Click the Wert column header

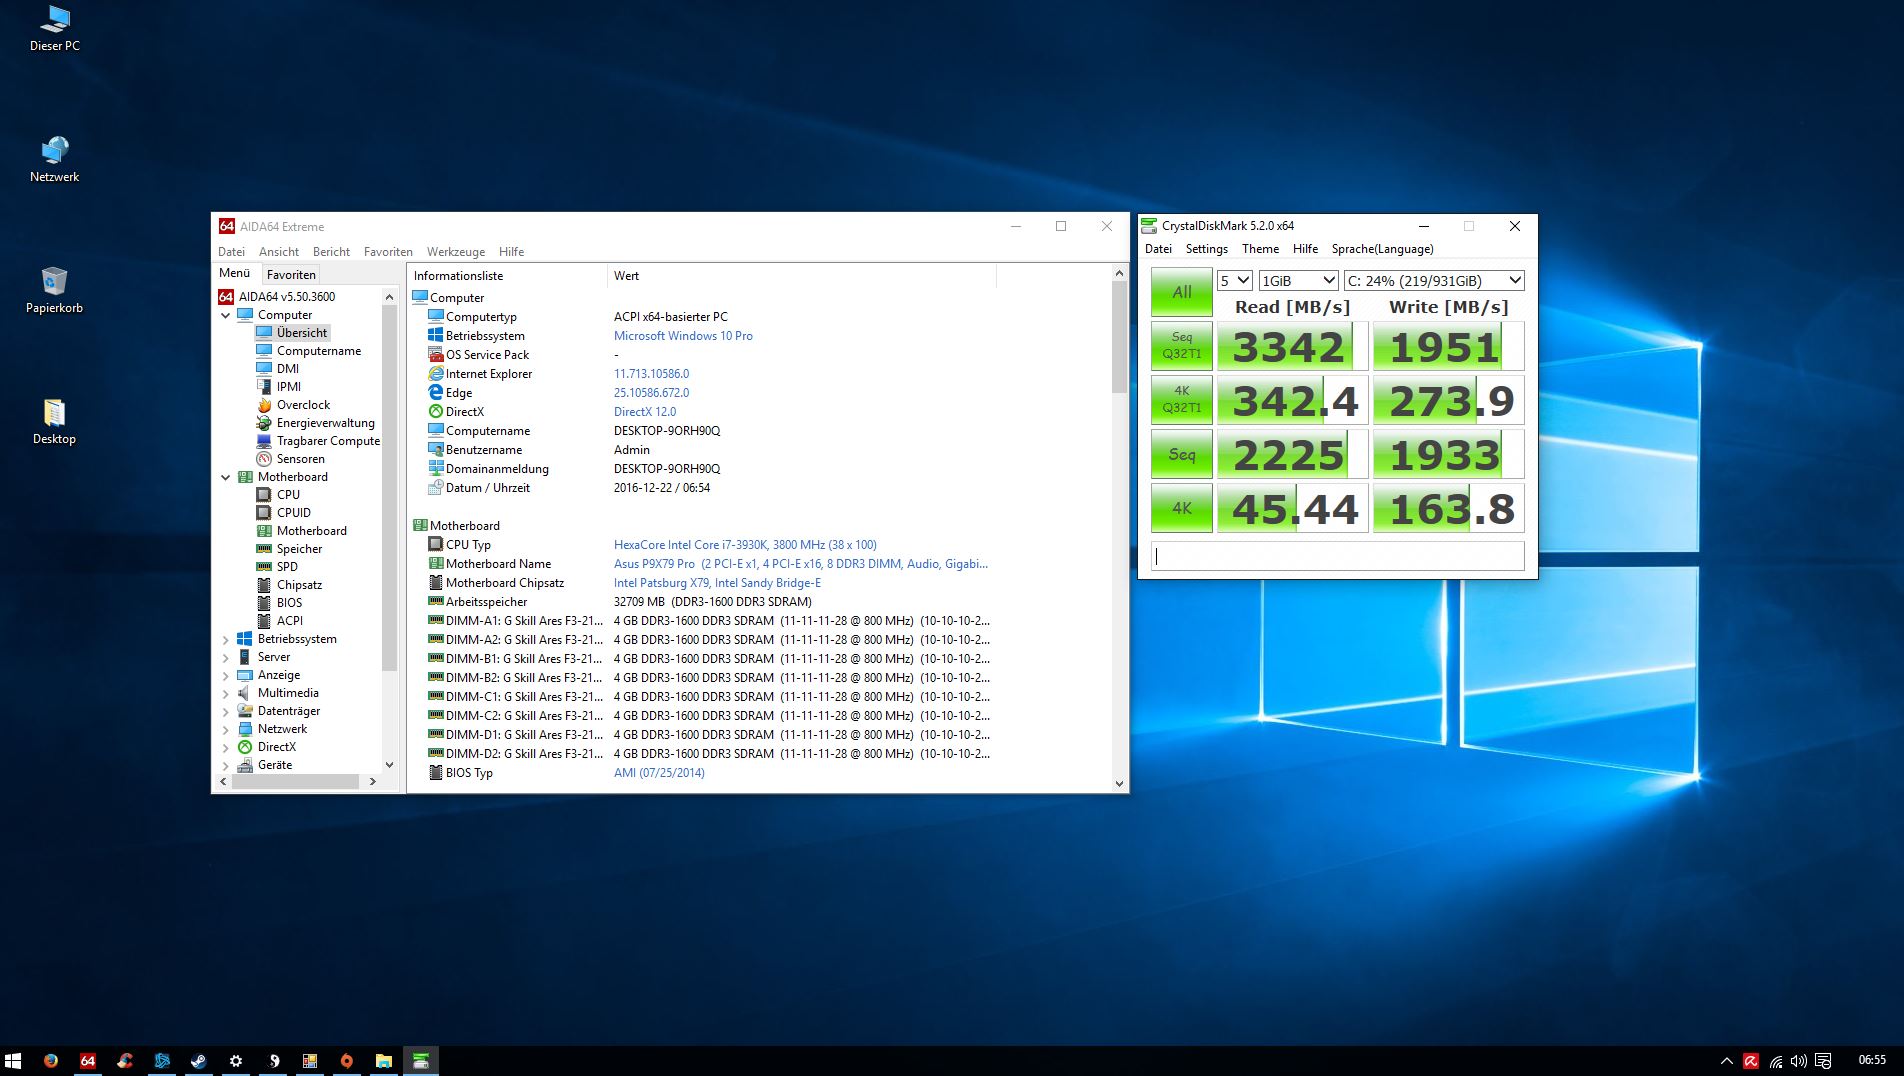[801, 276]
